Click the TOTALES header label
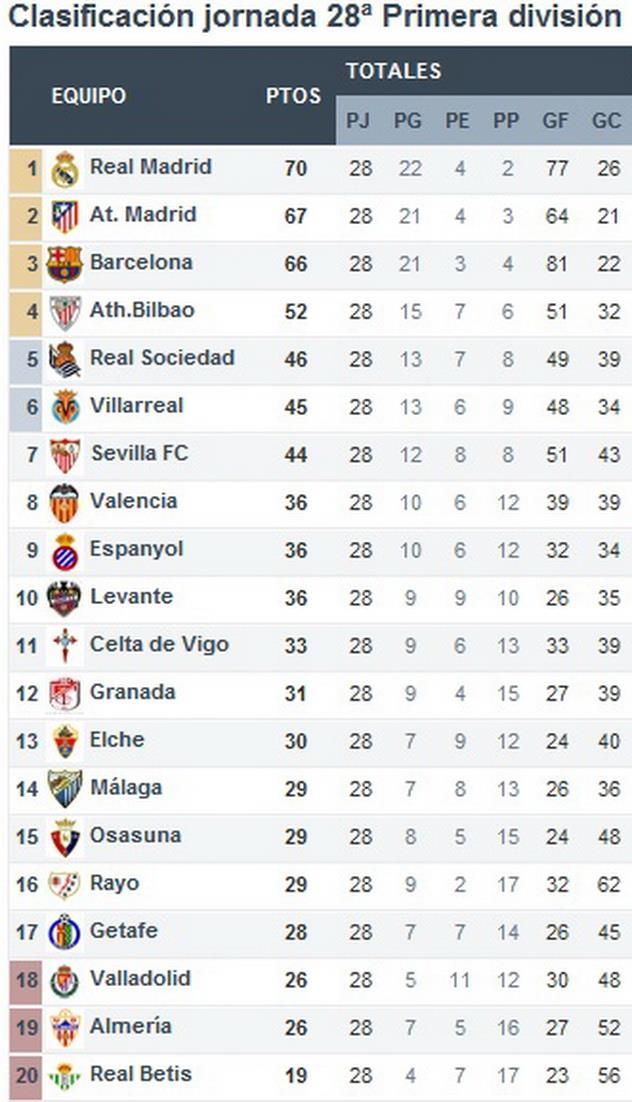 393,71
